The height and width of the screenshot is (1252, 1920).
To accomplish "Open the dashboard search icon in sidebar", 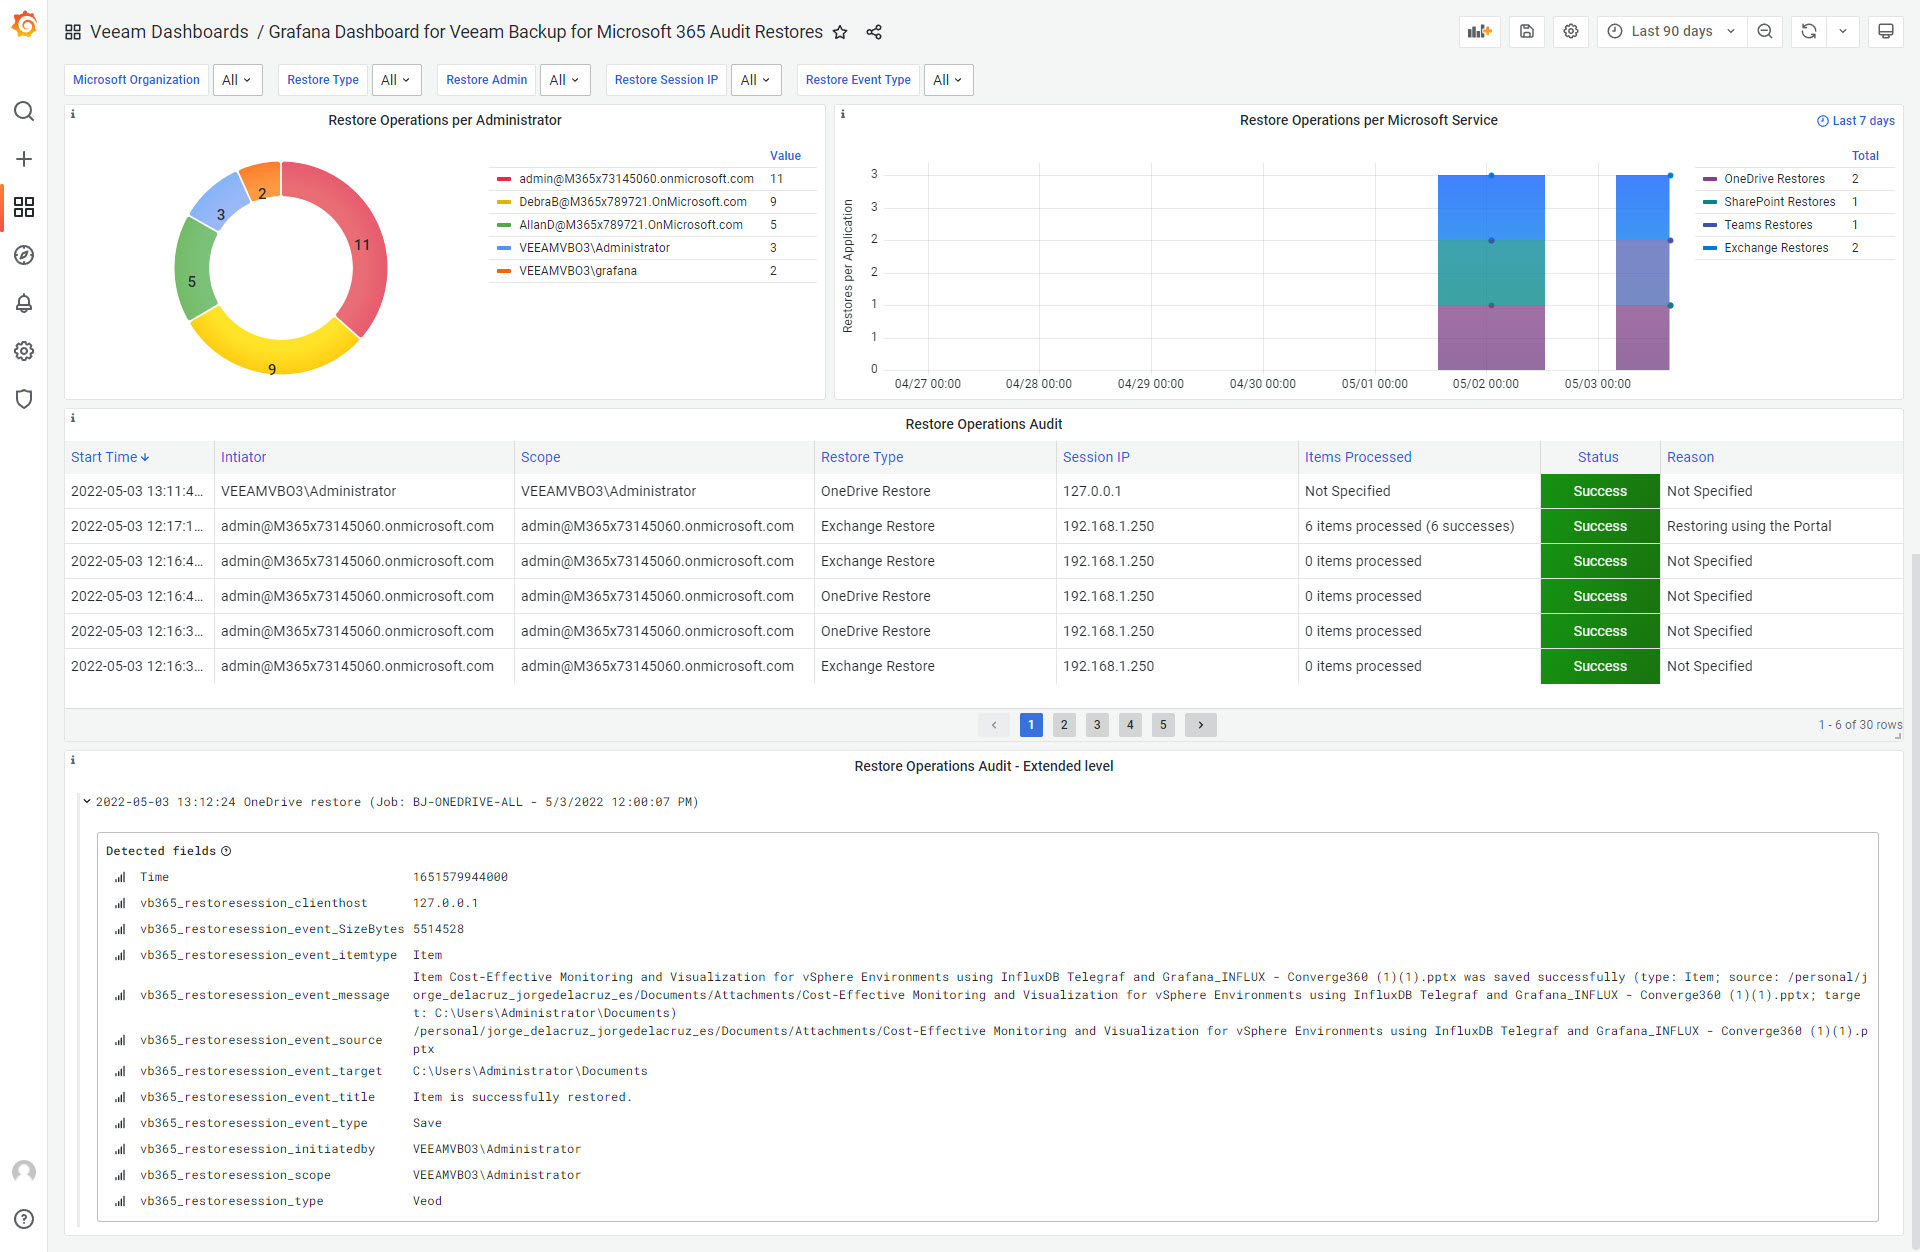I will 24,111.
